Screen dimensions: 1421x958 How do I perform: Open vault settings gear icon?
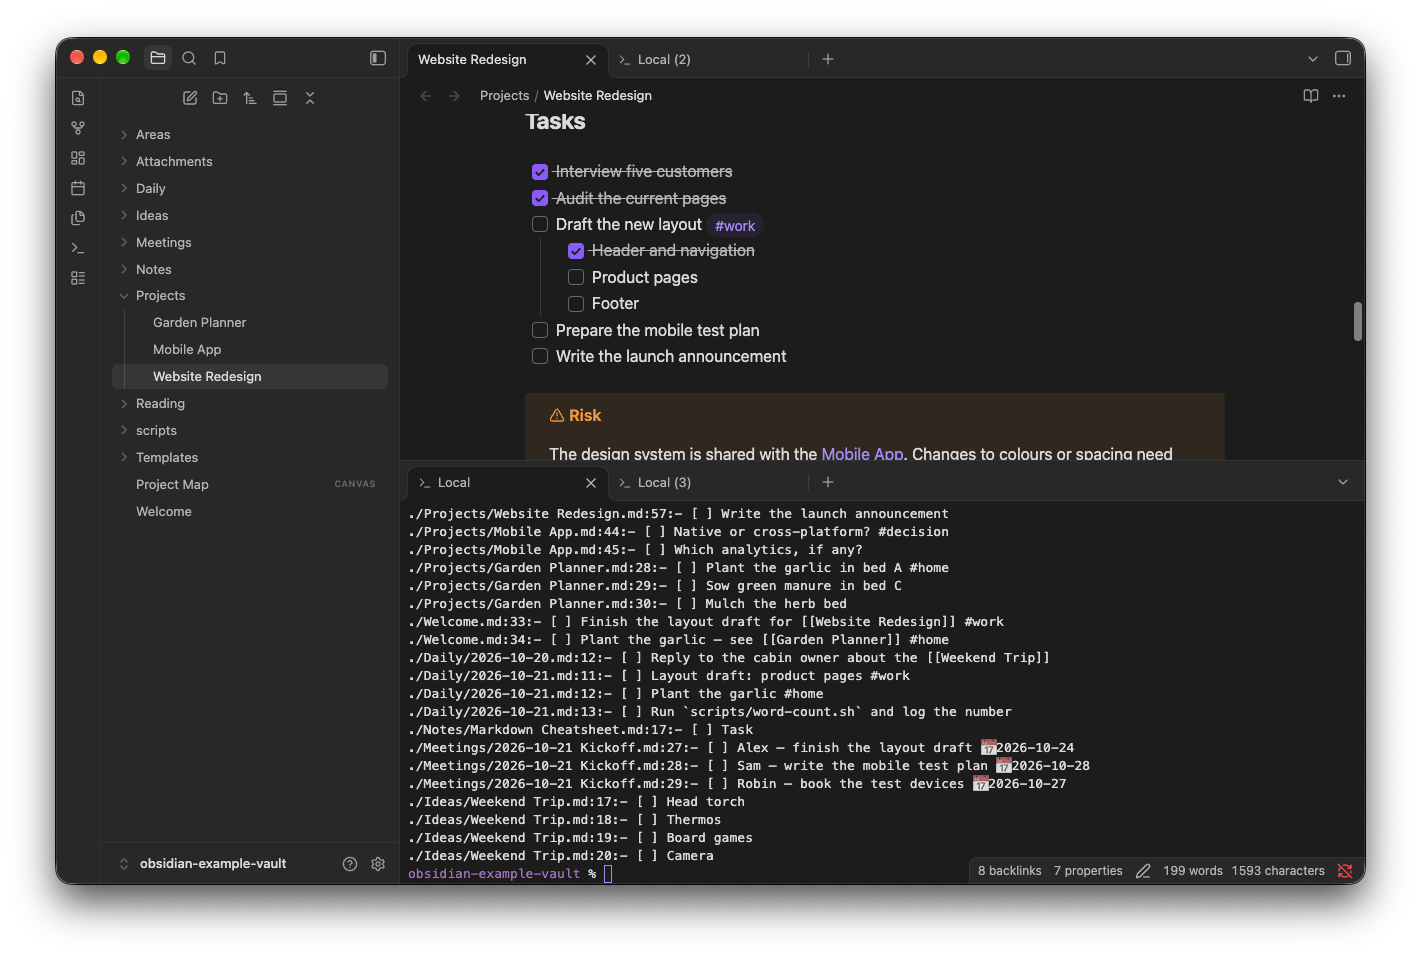(378, 864)
